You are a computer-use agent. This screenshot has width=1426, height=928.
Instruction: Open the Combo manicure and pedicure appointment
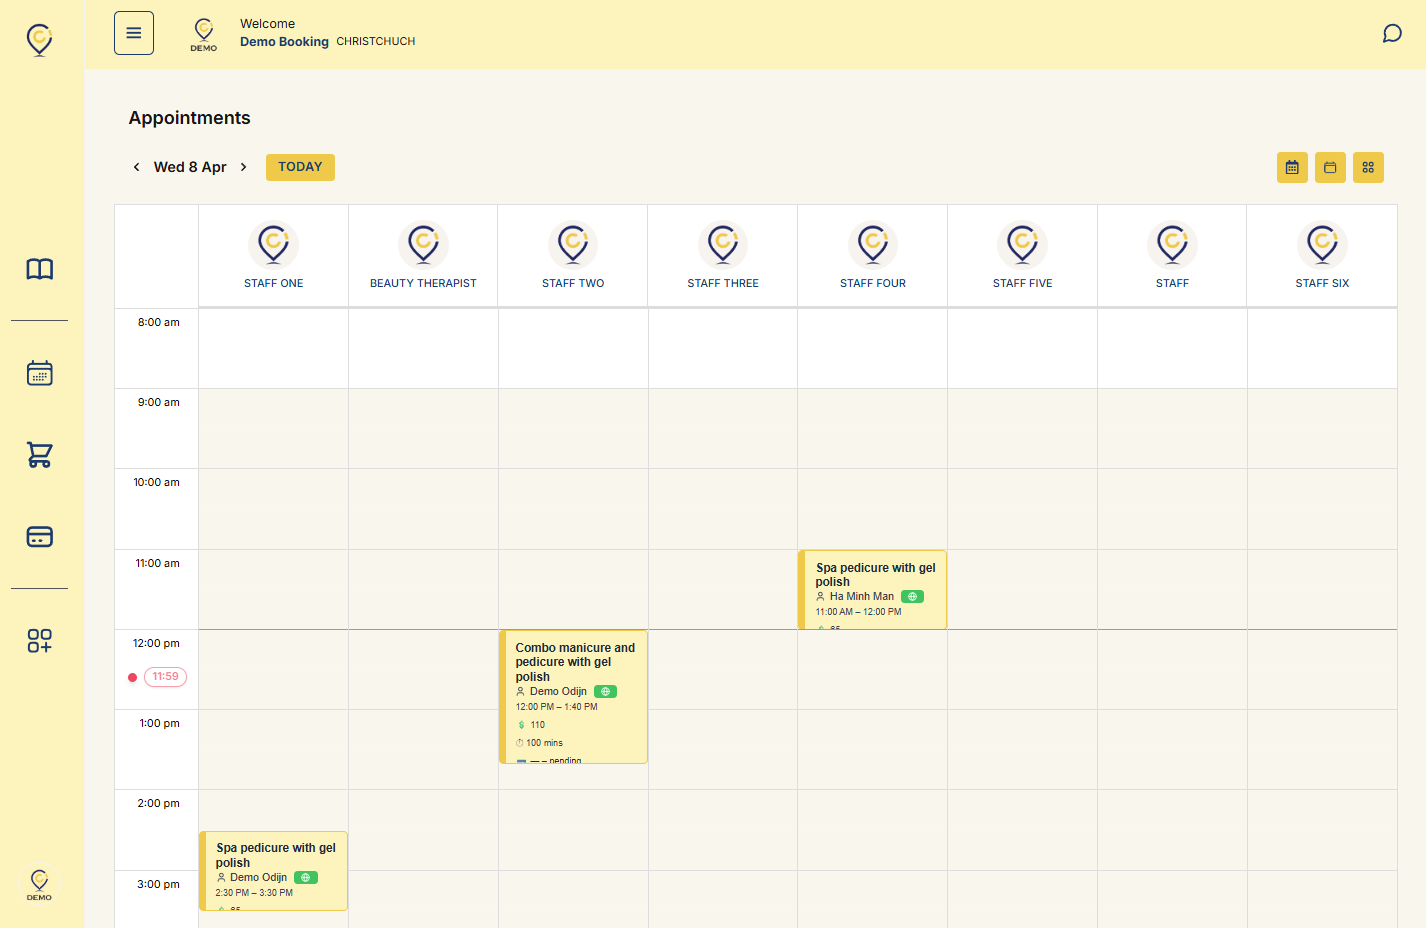click(x=574, y=697)
